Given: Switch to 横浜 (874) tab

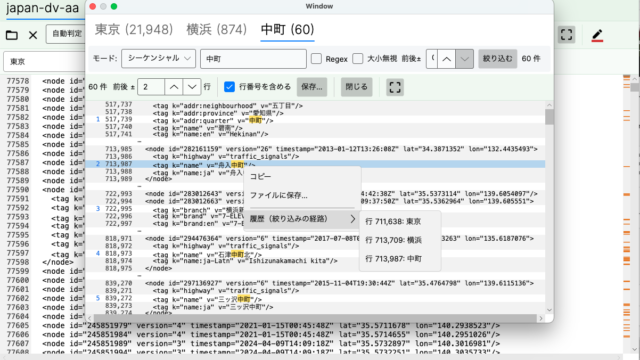Looking at the screenshot, I should click(x=216, y=29).
